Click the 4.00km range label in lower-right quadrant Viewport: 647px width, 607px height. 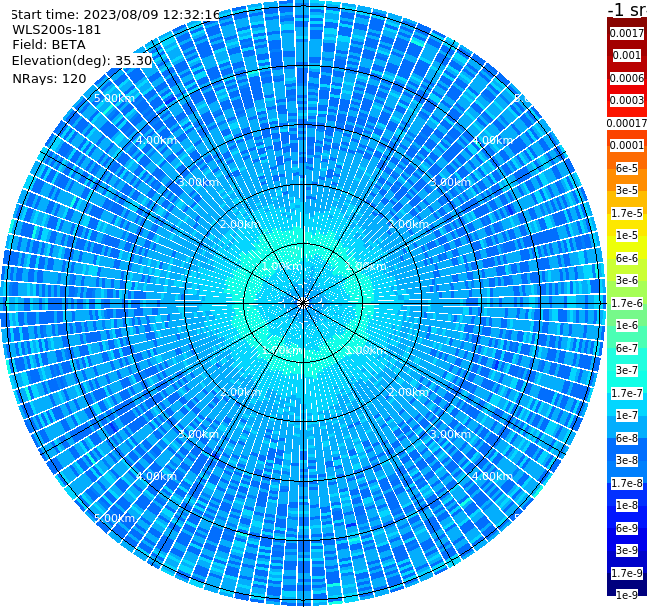coord(493,476)
